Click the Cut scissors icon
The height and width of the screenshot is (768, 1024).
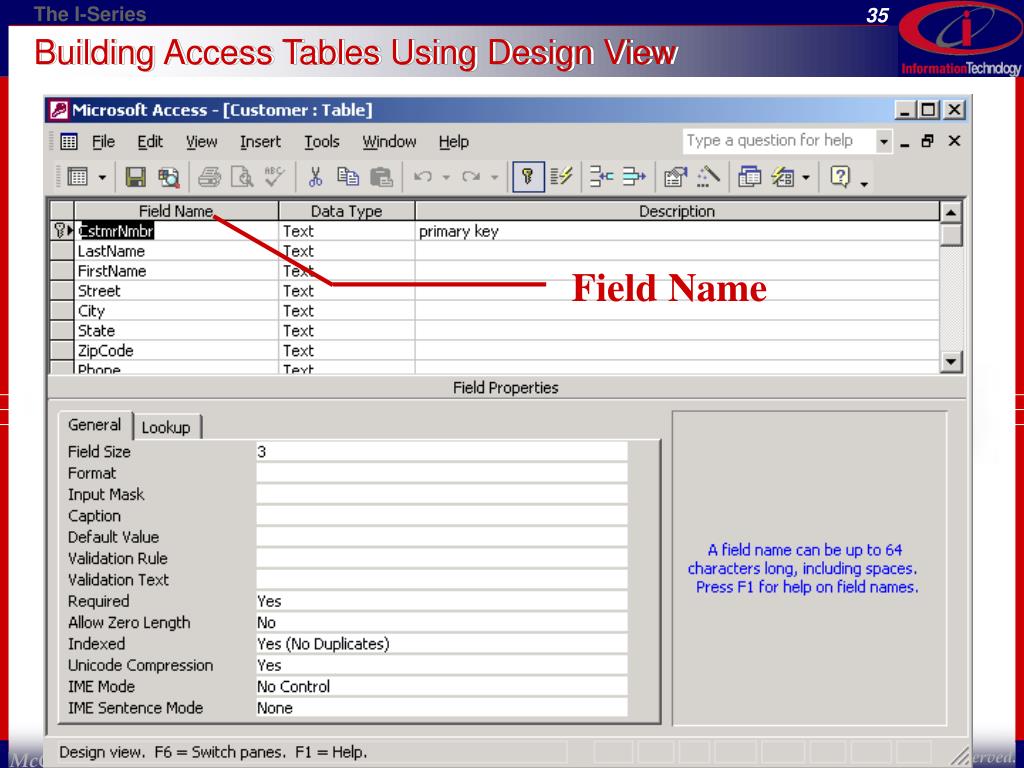pos(315,176)
